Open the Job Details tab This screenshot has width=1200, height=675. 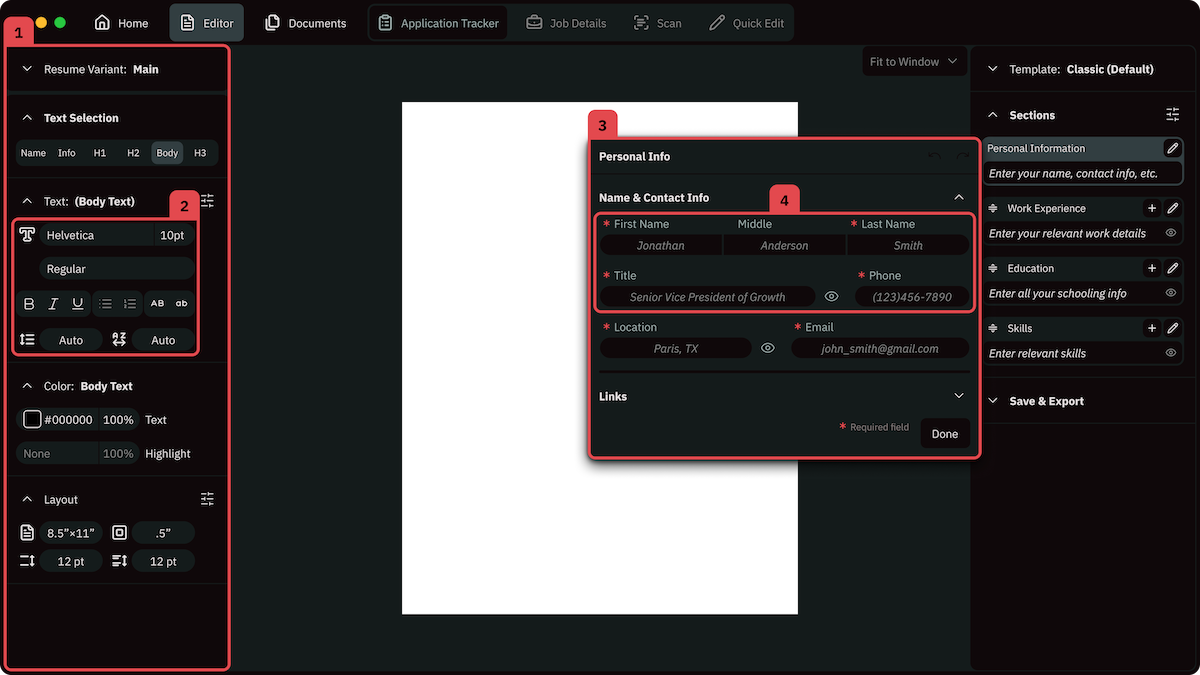pos(567,23)
